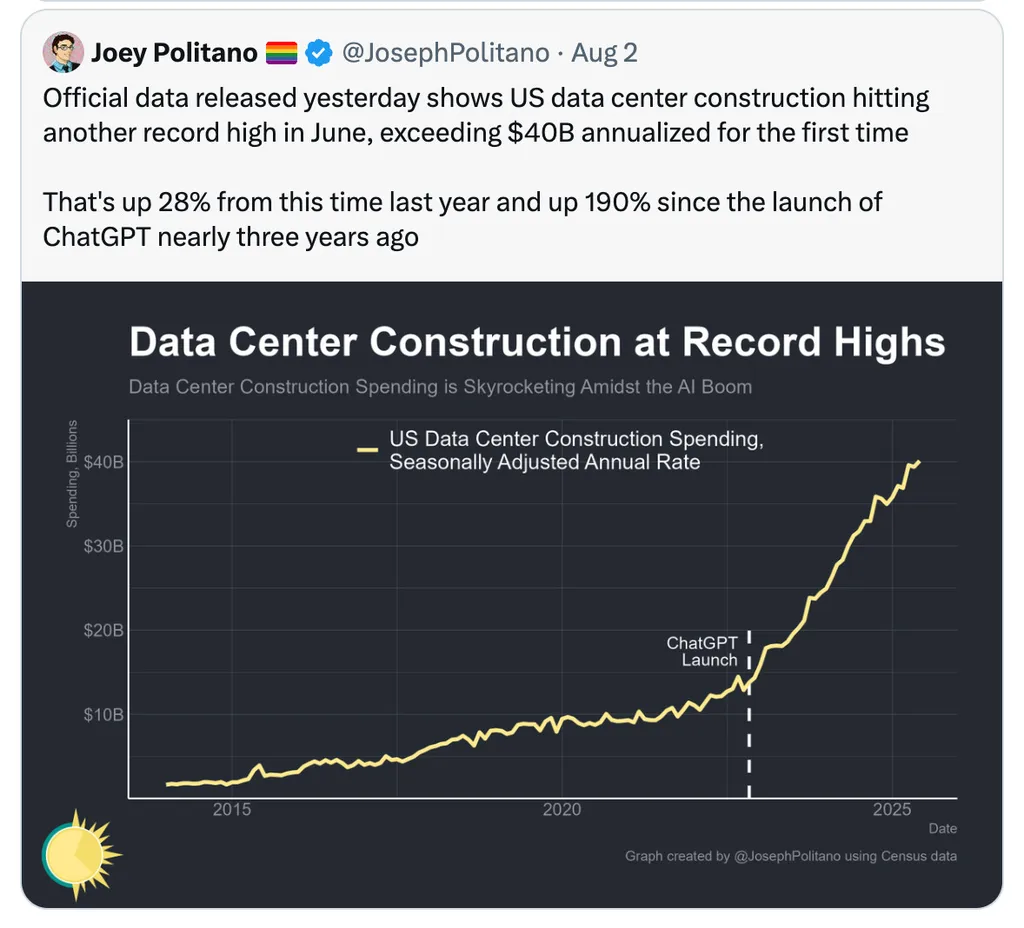
Task: Click the rainbow flag emoji
Action: click(x=282, y=53)
